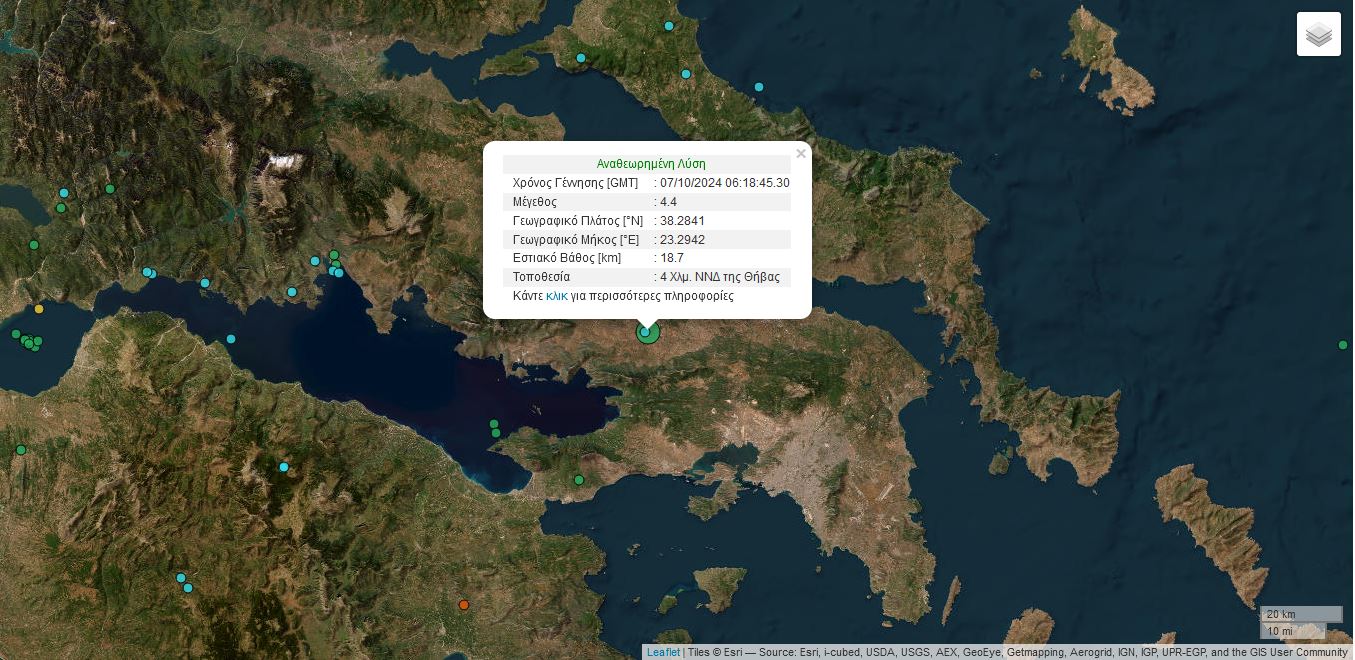The height and width of the screenshot is (660, 1355).
Task: Select the yellow earthquake marker
Action: click(x=39, y=309)
